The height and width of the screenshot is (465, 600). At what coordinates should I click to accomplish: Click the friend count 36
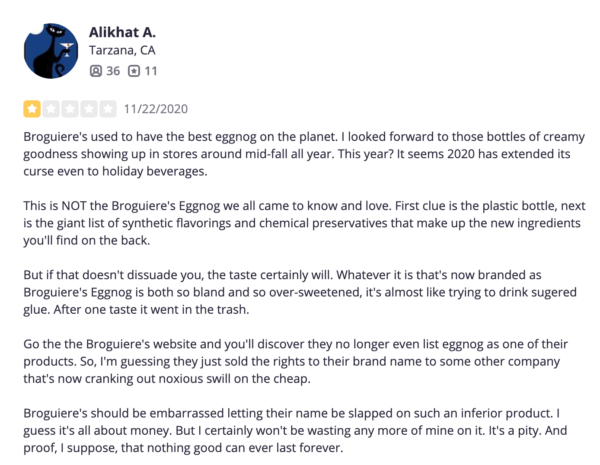click(x=113, y=71)
